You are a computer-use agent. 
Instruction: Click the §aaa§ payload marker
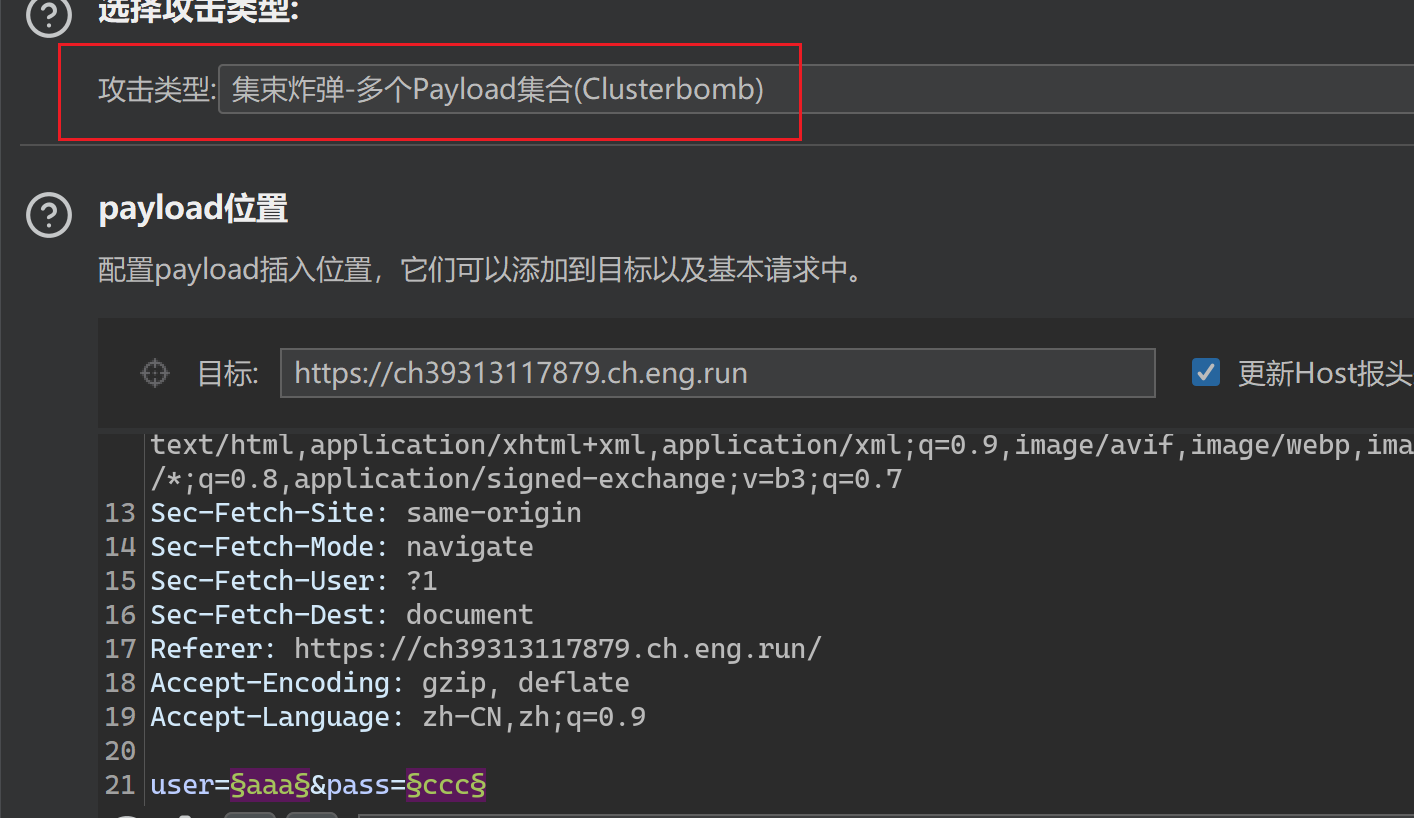click(x=270, y=785)
